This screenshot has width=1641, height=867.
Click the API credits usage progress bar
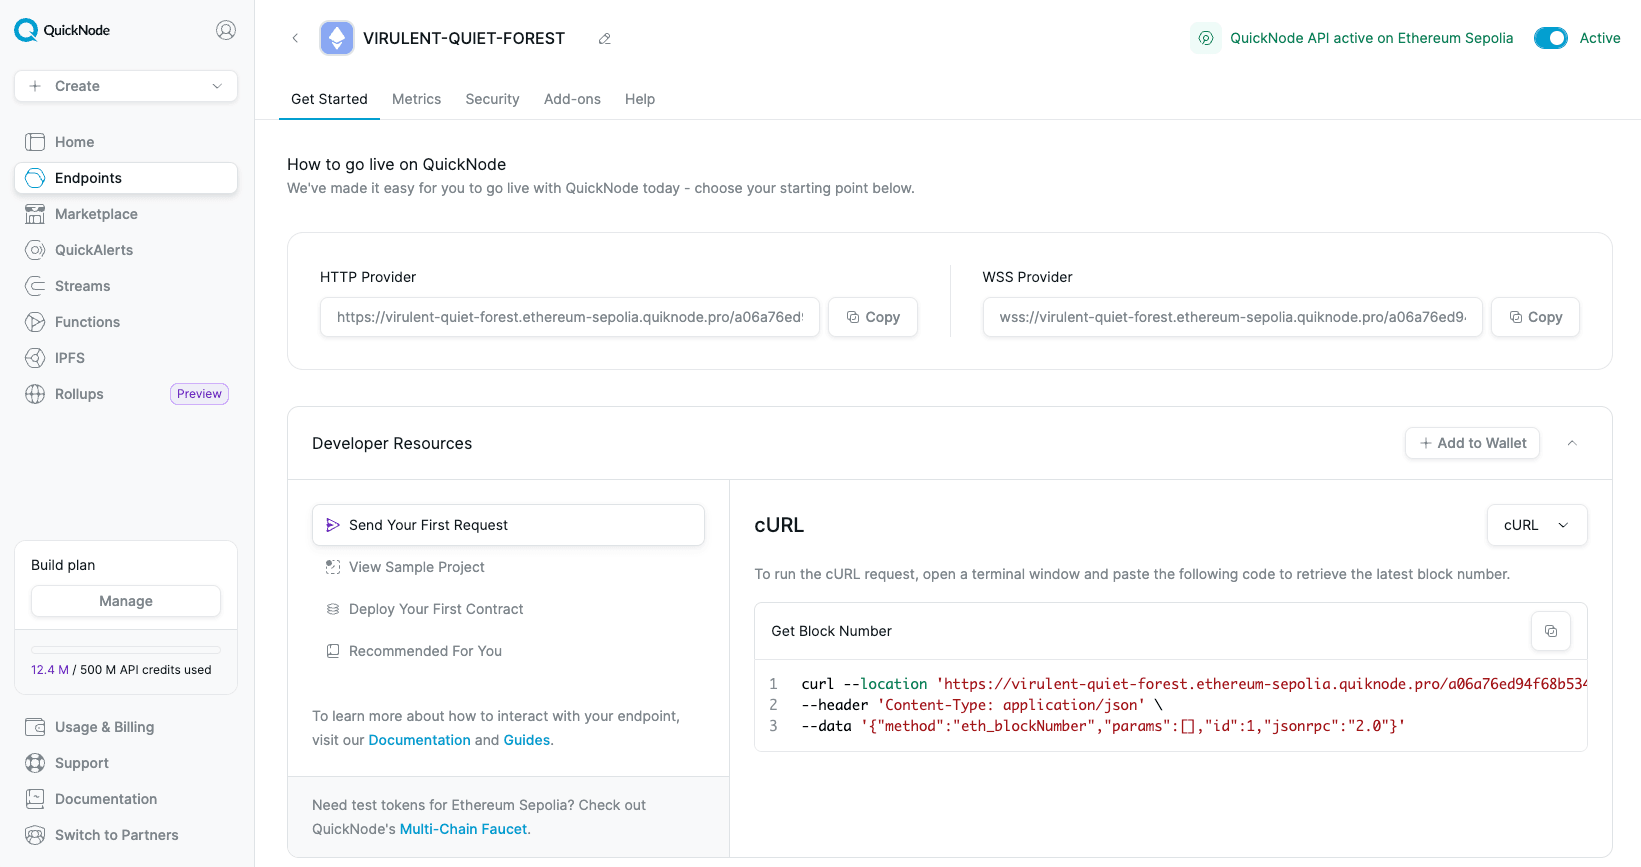pyautogui.click(x=126, y=650)
